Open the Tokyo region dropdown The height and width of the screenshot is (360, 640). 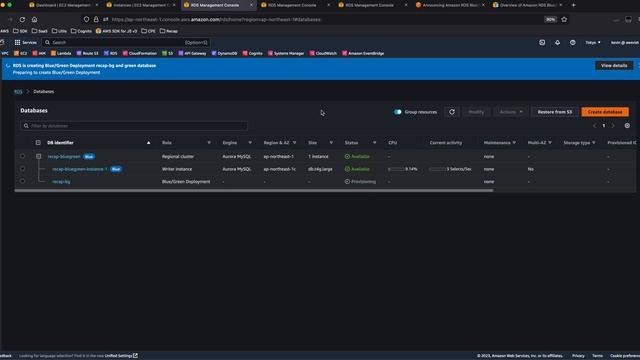pyautogui.click(x=593, y=42)
